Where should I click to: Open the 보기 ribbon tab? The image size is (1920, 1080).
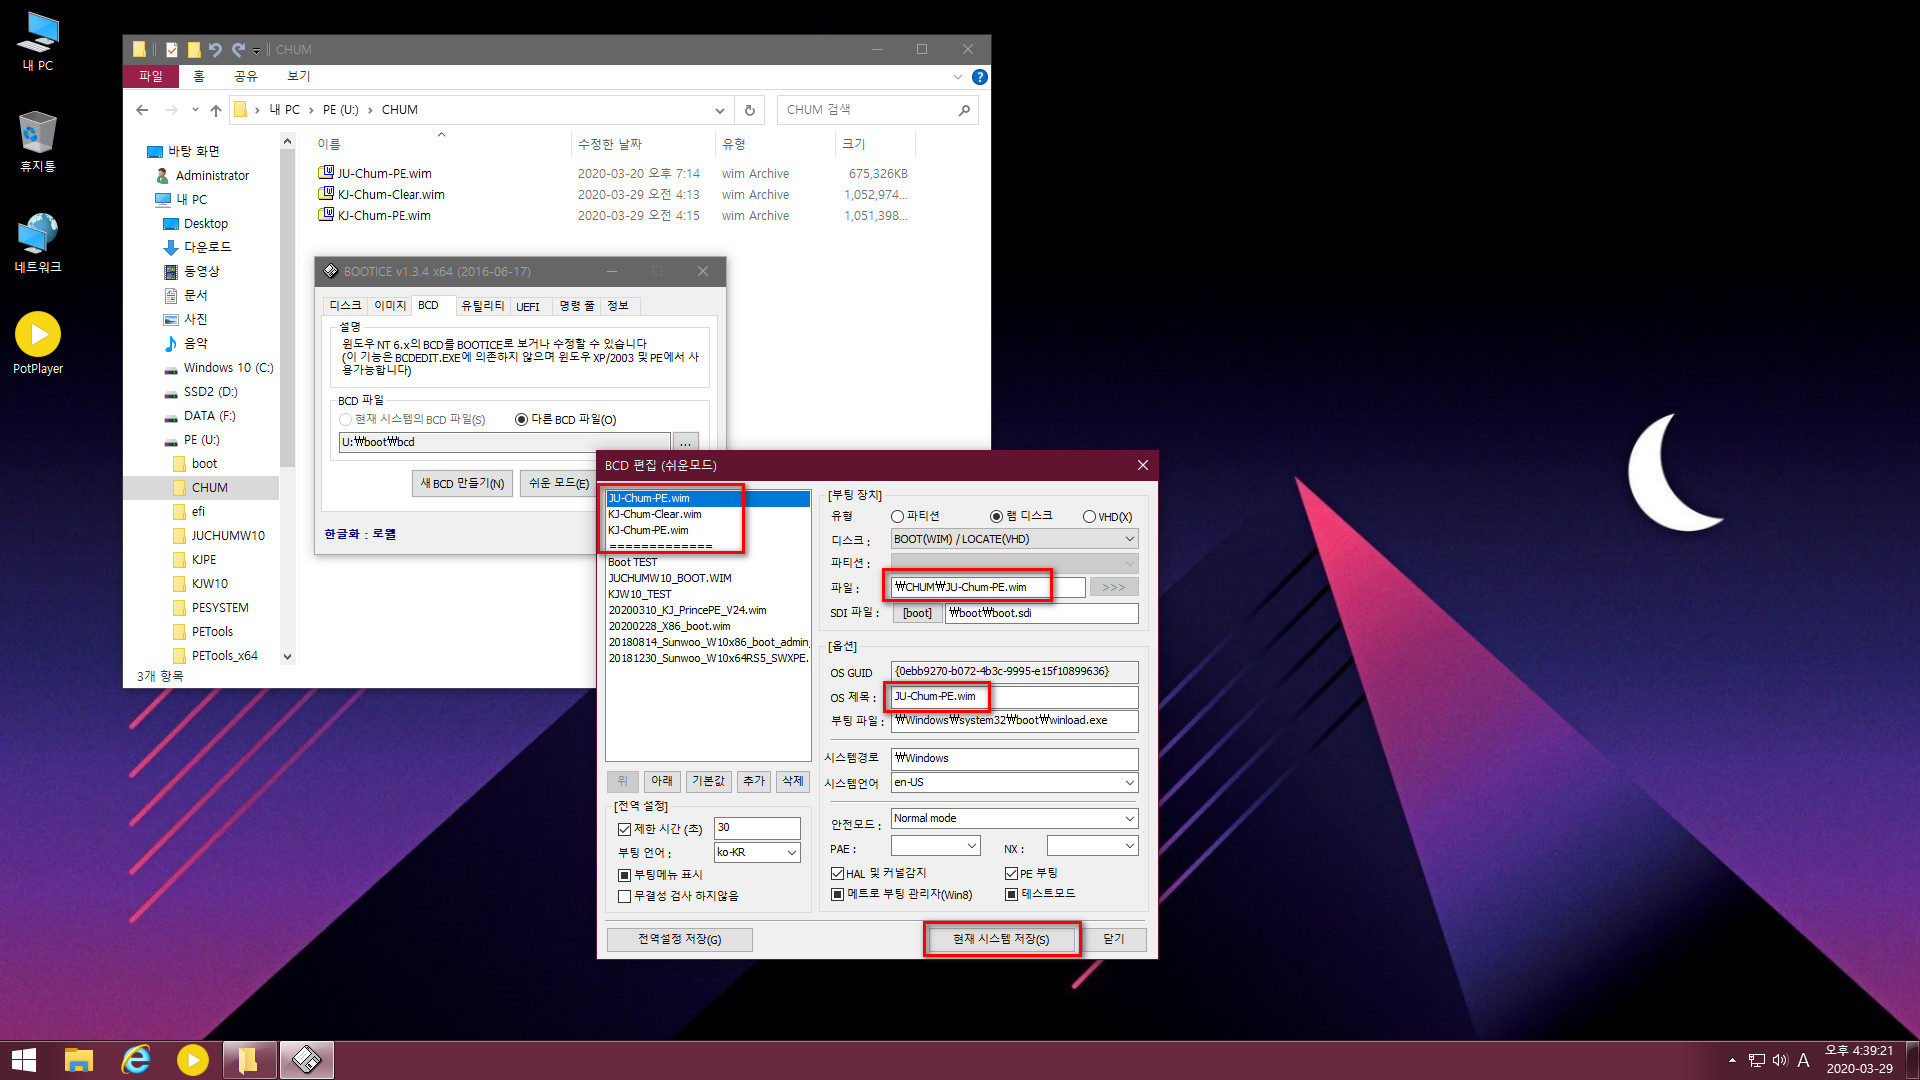[299, 76]
